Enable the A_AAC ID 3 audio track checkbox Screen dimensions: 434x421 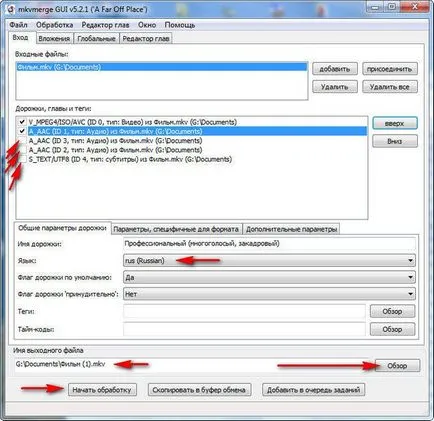[22, 141]
